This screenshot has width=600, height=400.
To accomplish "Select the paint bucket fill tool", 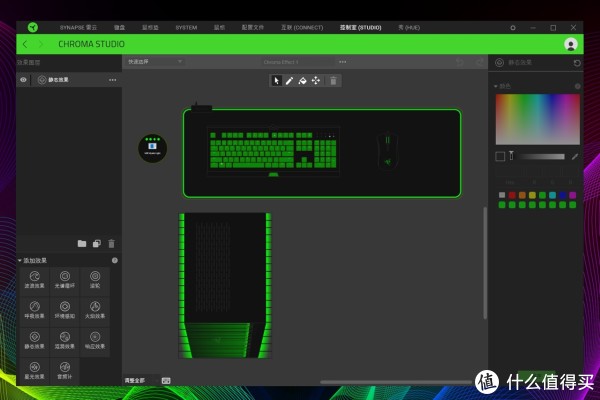I will click(302, 81).
